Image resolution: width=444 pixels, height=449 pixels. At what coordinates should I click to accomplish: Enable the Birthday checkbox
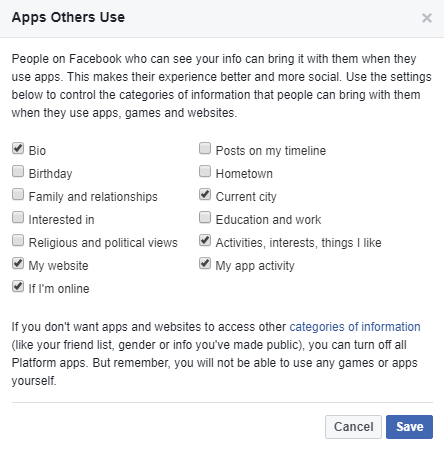[18, 171]
